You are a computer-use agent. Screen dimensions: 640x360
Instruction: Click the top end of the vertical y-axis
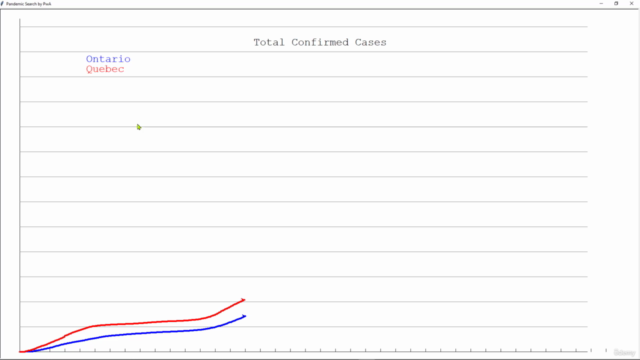tap(20, 20)
